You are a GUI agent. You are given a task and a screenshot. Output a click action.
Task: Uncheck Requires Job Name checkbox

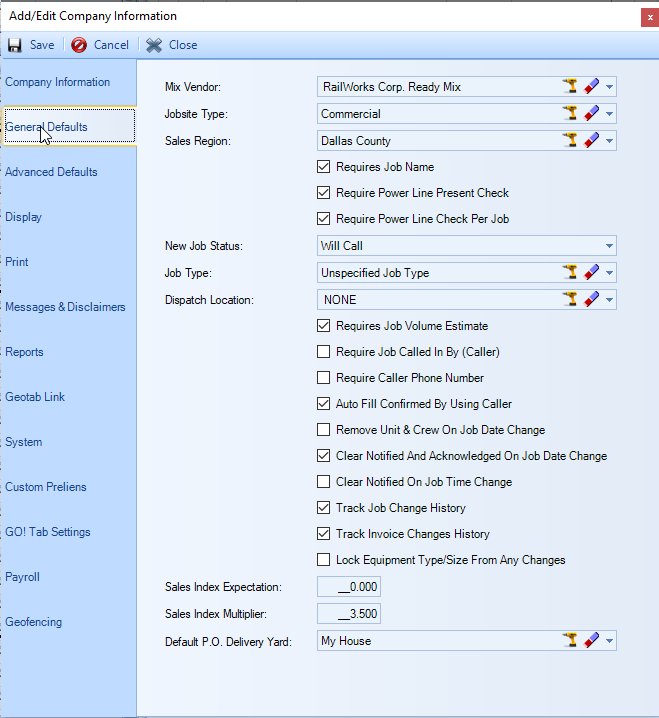(x=323, y=167)
